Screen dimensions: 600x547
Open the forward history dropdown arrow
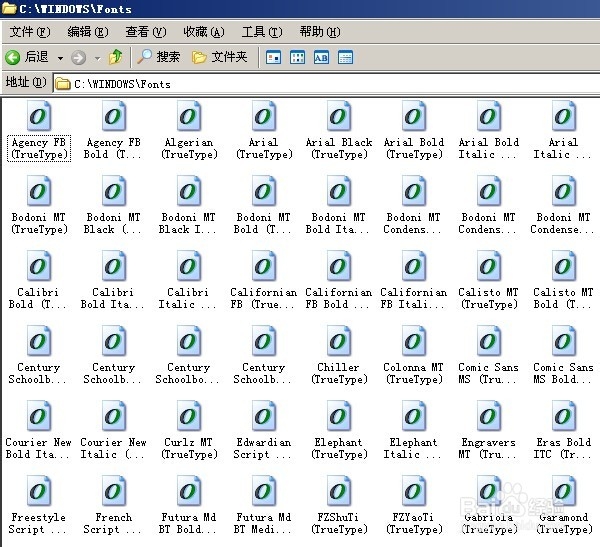[98, 58]
